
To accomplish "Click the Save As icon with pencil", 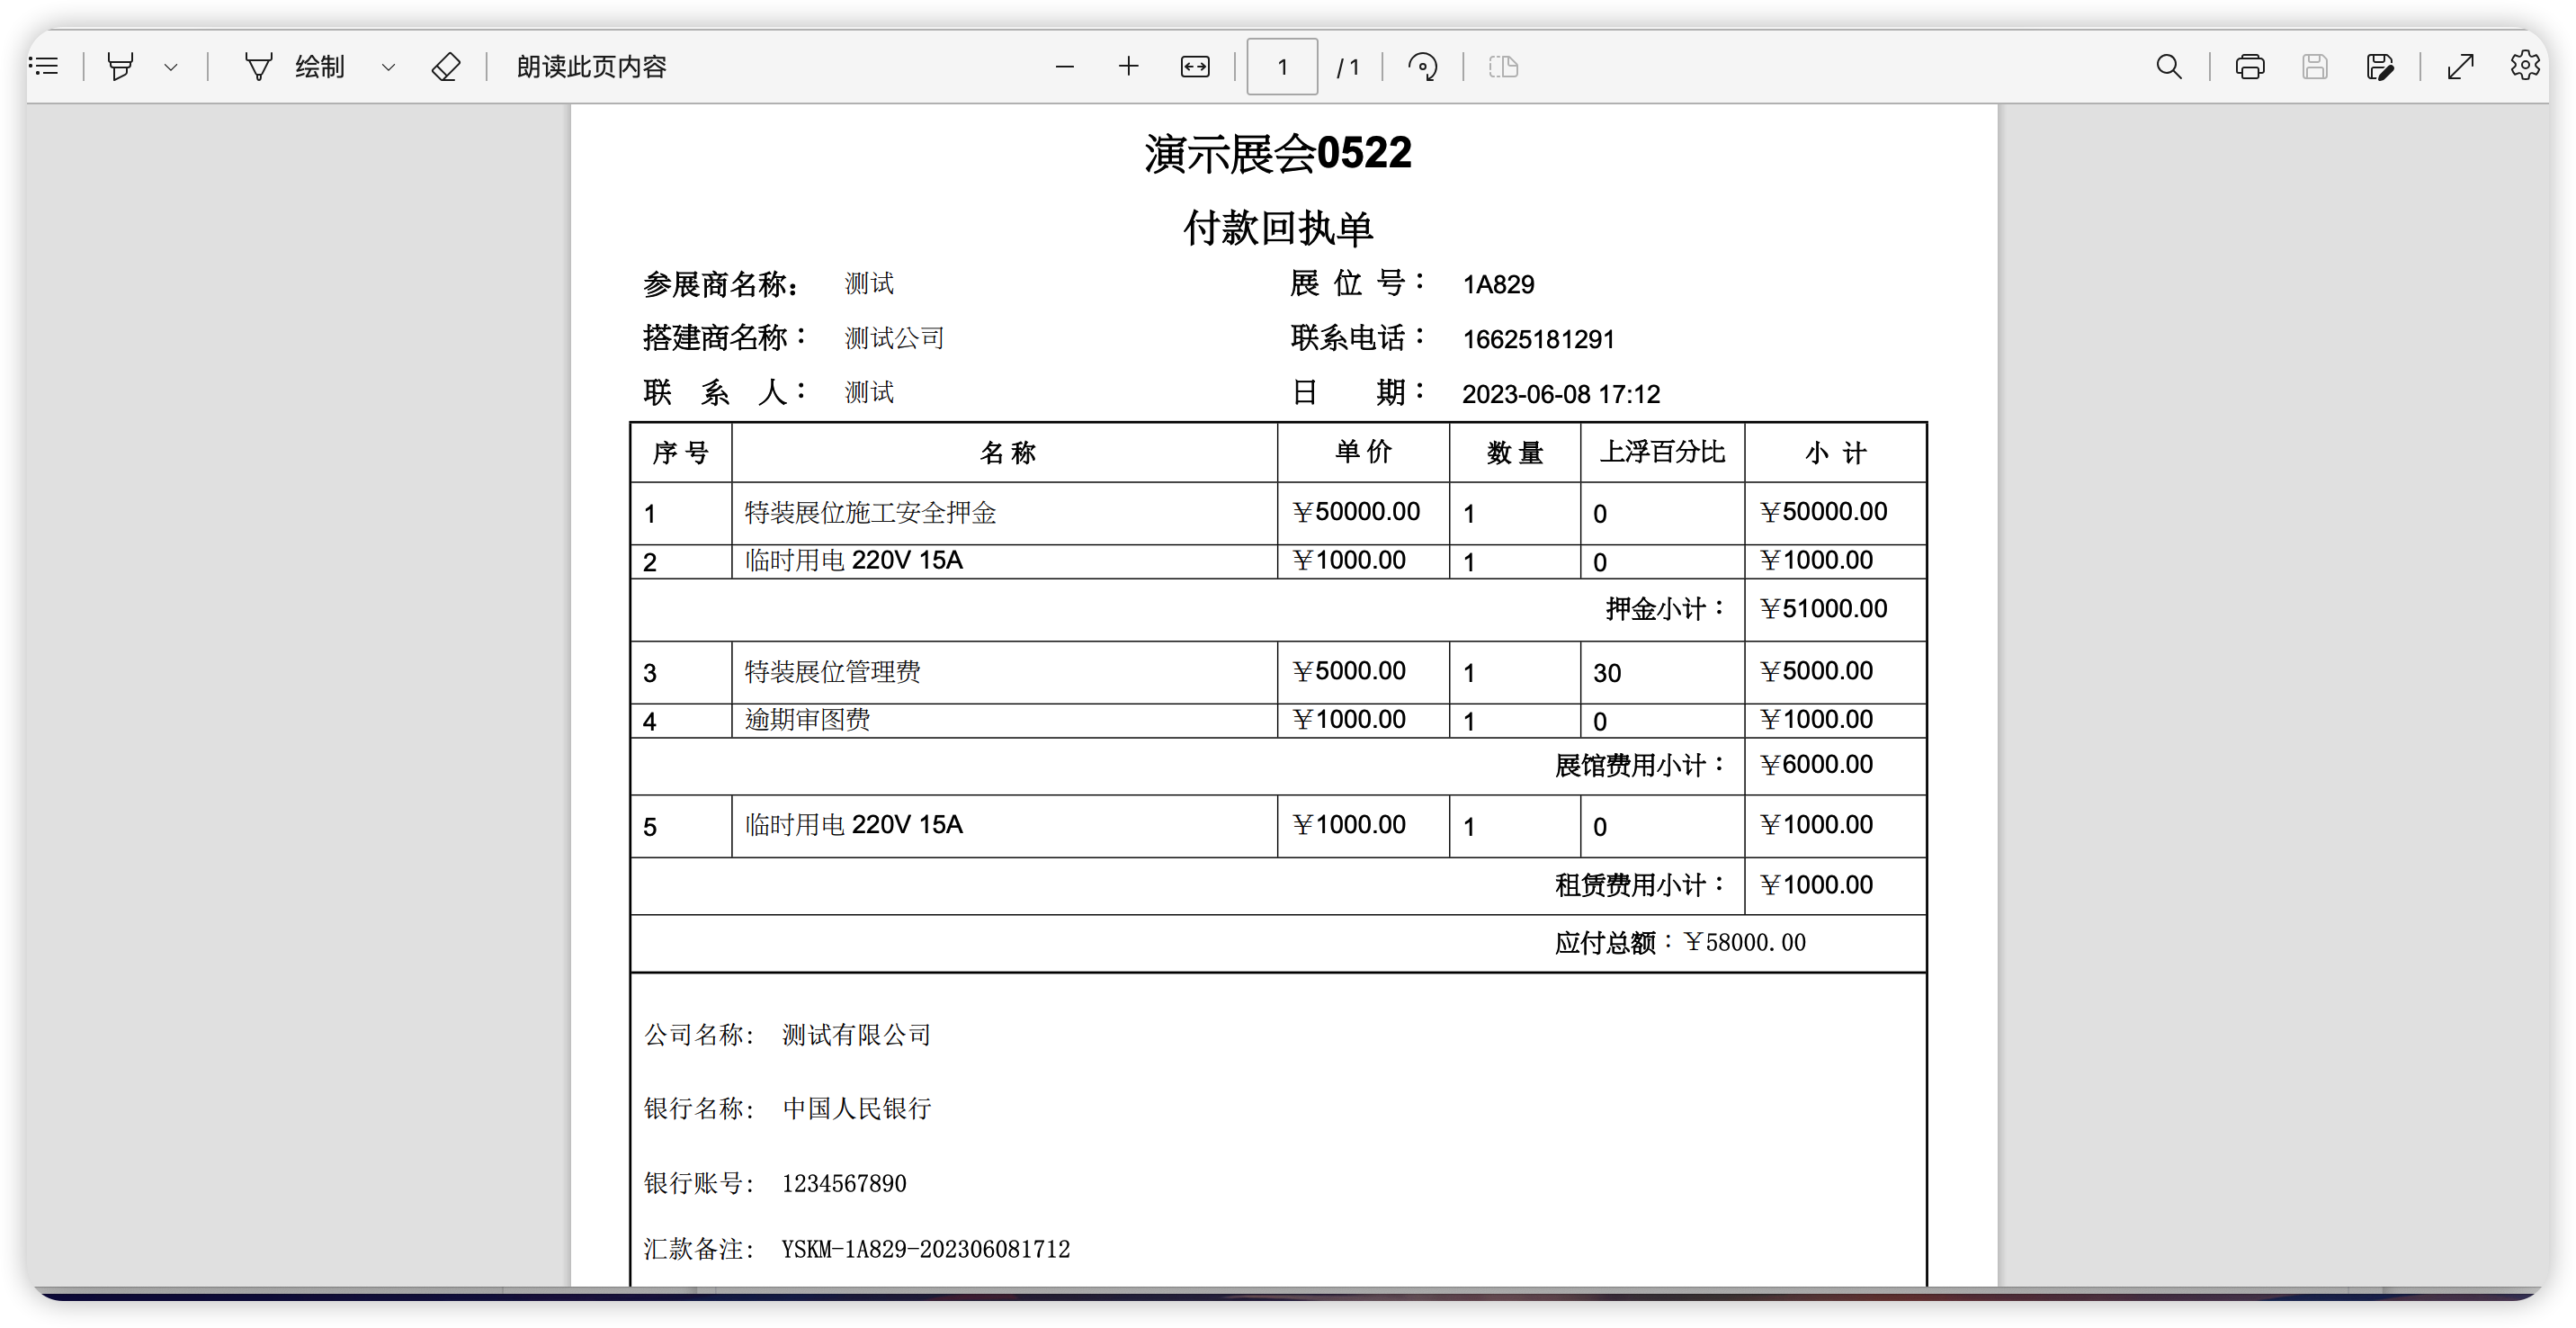I will (x=2380, y=67).
